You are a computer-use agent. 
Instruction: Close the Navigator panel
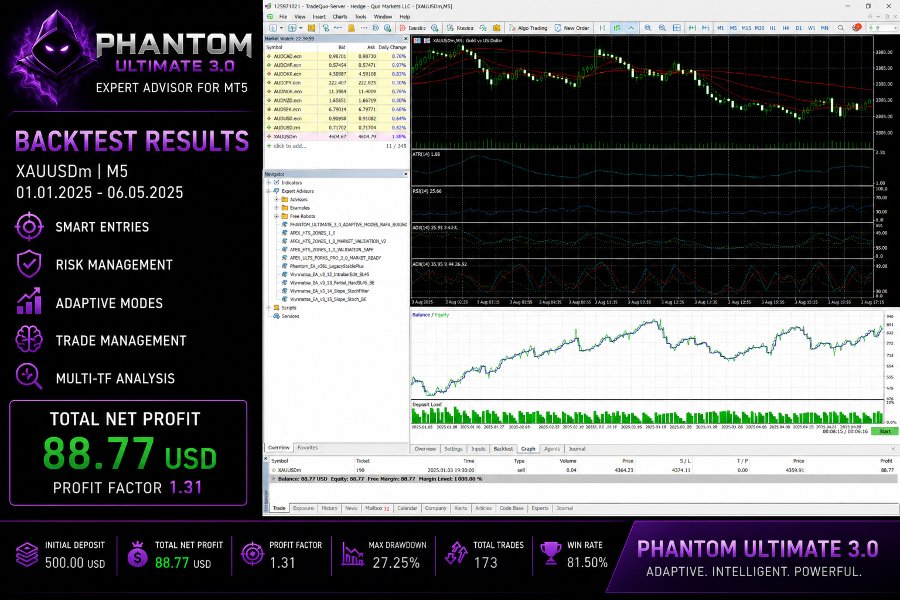pyautogui.click(x=405, y=174)
